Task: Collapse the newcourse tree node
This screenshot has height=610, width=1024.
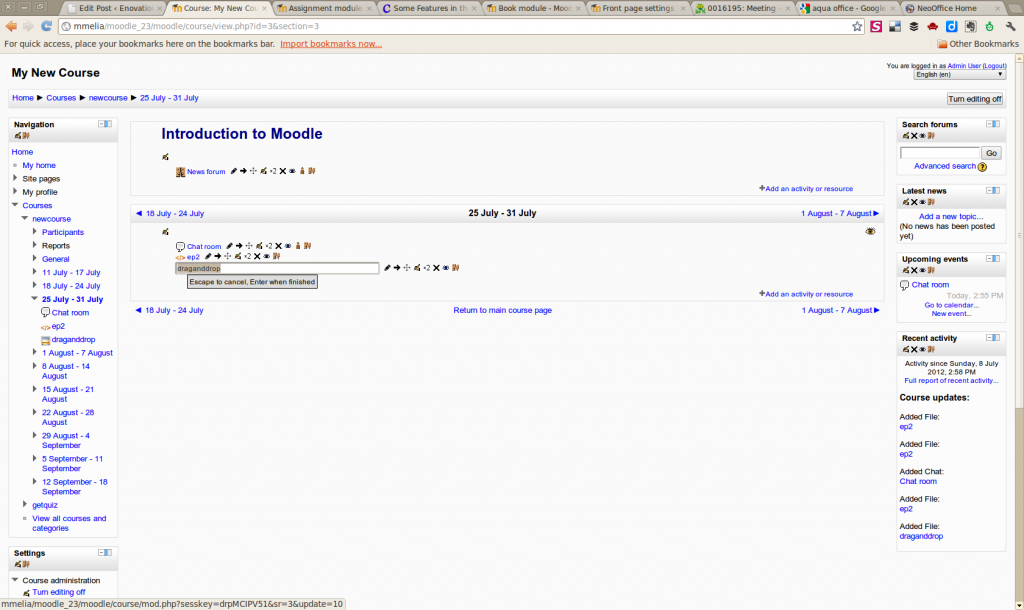Action: pos(25,218)
